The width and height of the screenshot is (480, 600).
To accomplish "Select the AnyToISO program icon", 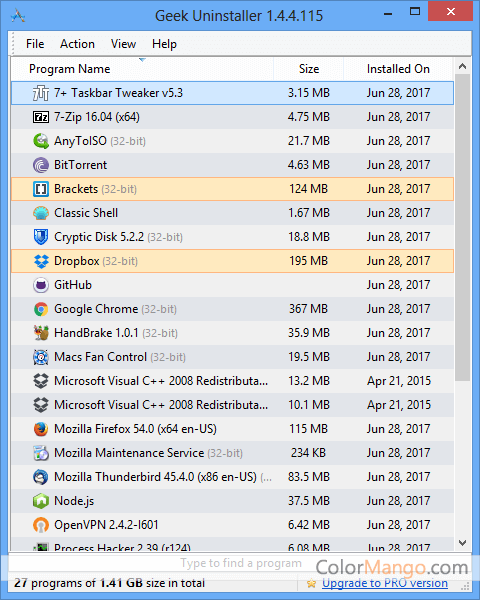I will point(41,141).
